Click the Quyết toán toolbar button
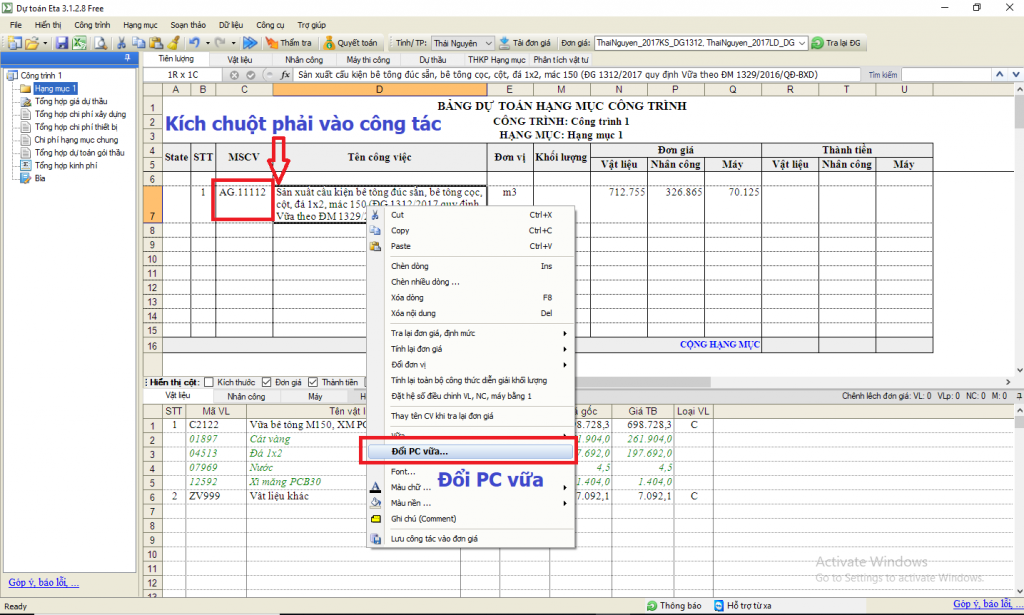The height and width of the screenshot is (615, 1024). coord(350,43)
